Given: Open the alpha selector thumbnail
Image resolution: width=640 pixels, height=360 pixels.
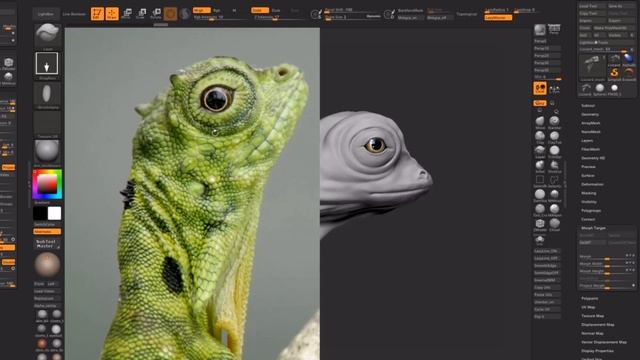Looking at the screenshot, I should pos(47,93).
